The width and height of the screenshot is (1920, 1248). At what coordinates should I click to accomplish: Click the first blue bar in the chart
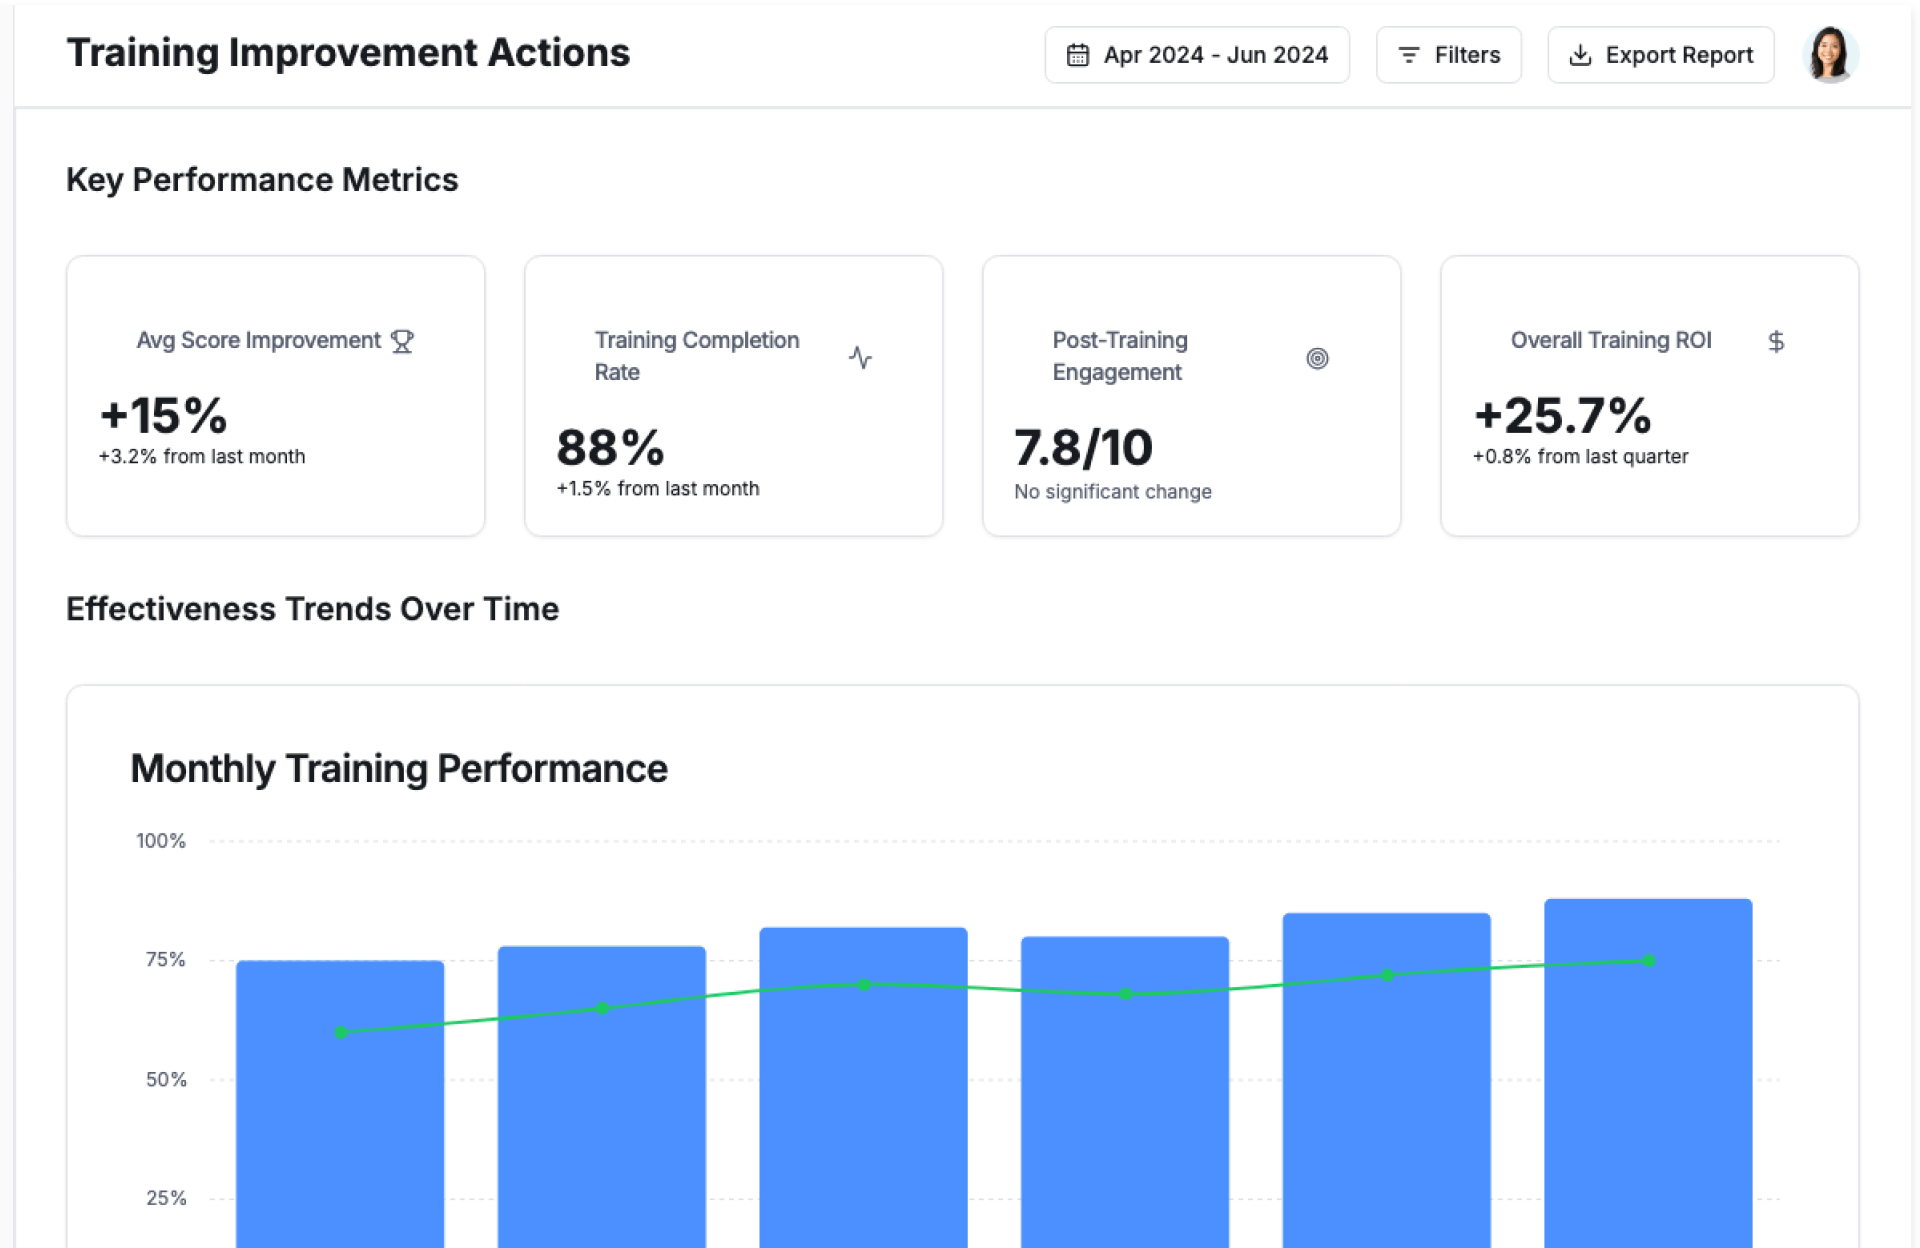(340, 1120)
